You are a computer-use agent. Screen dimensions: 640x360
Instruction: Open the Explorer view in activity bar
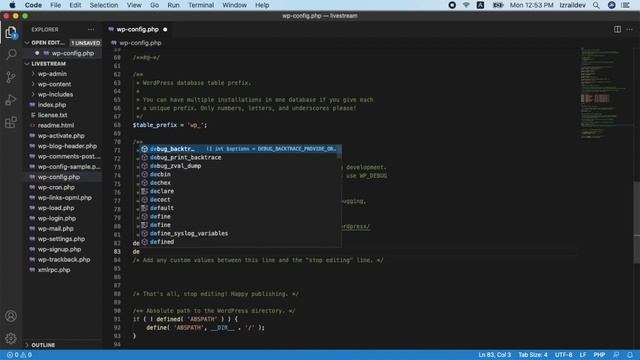tap(11, 32)
